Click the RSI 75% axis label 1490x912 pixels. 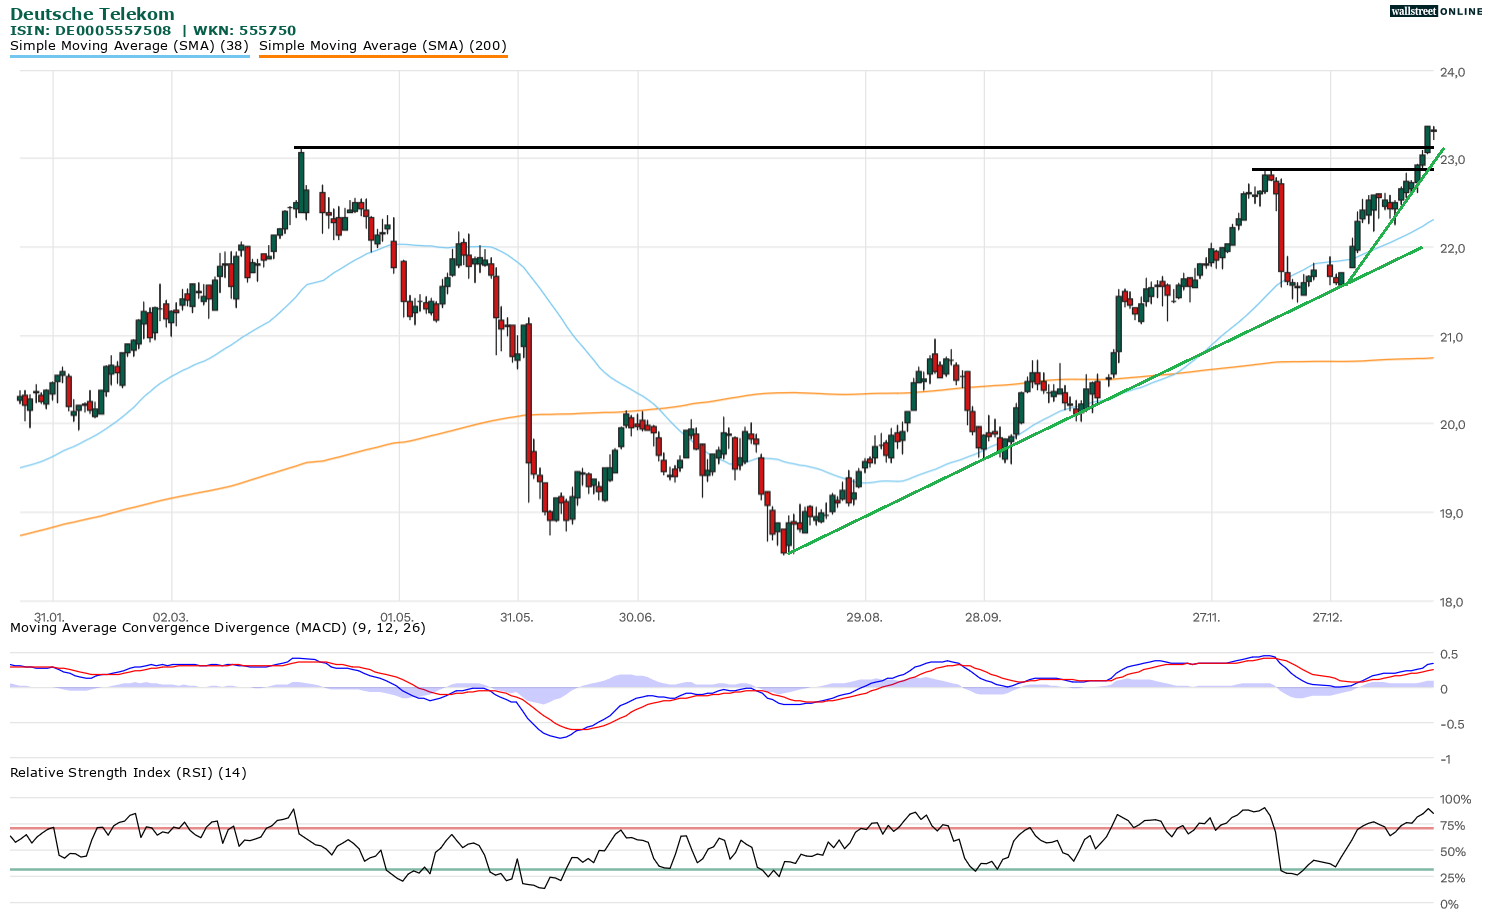[x=1453, y=826]
